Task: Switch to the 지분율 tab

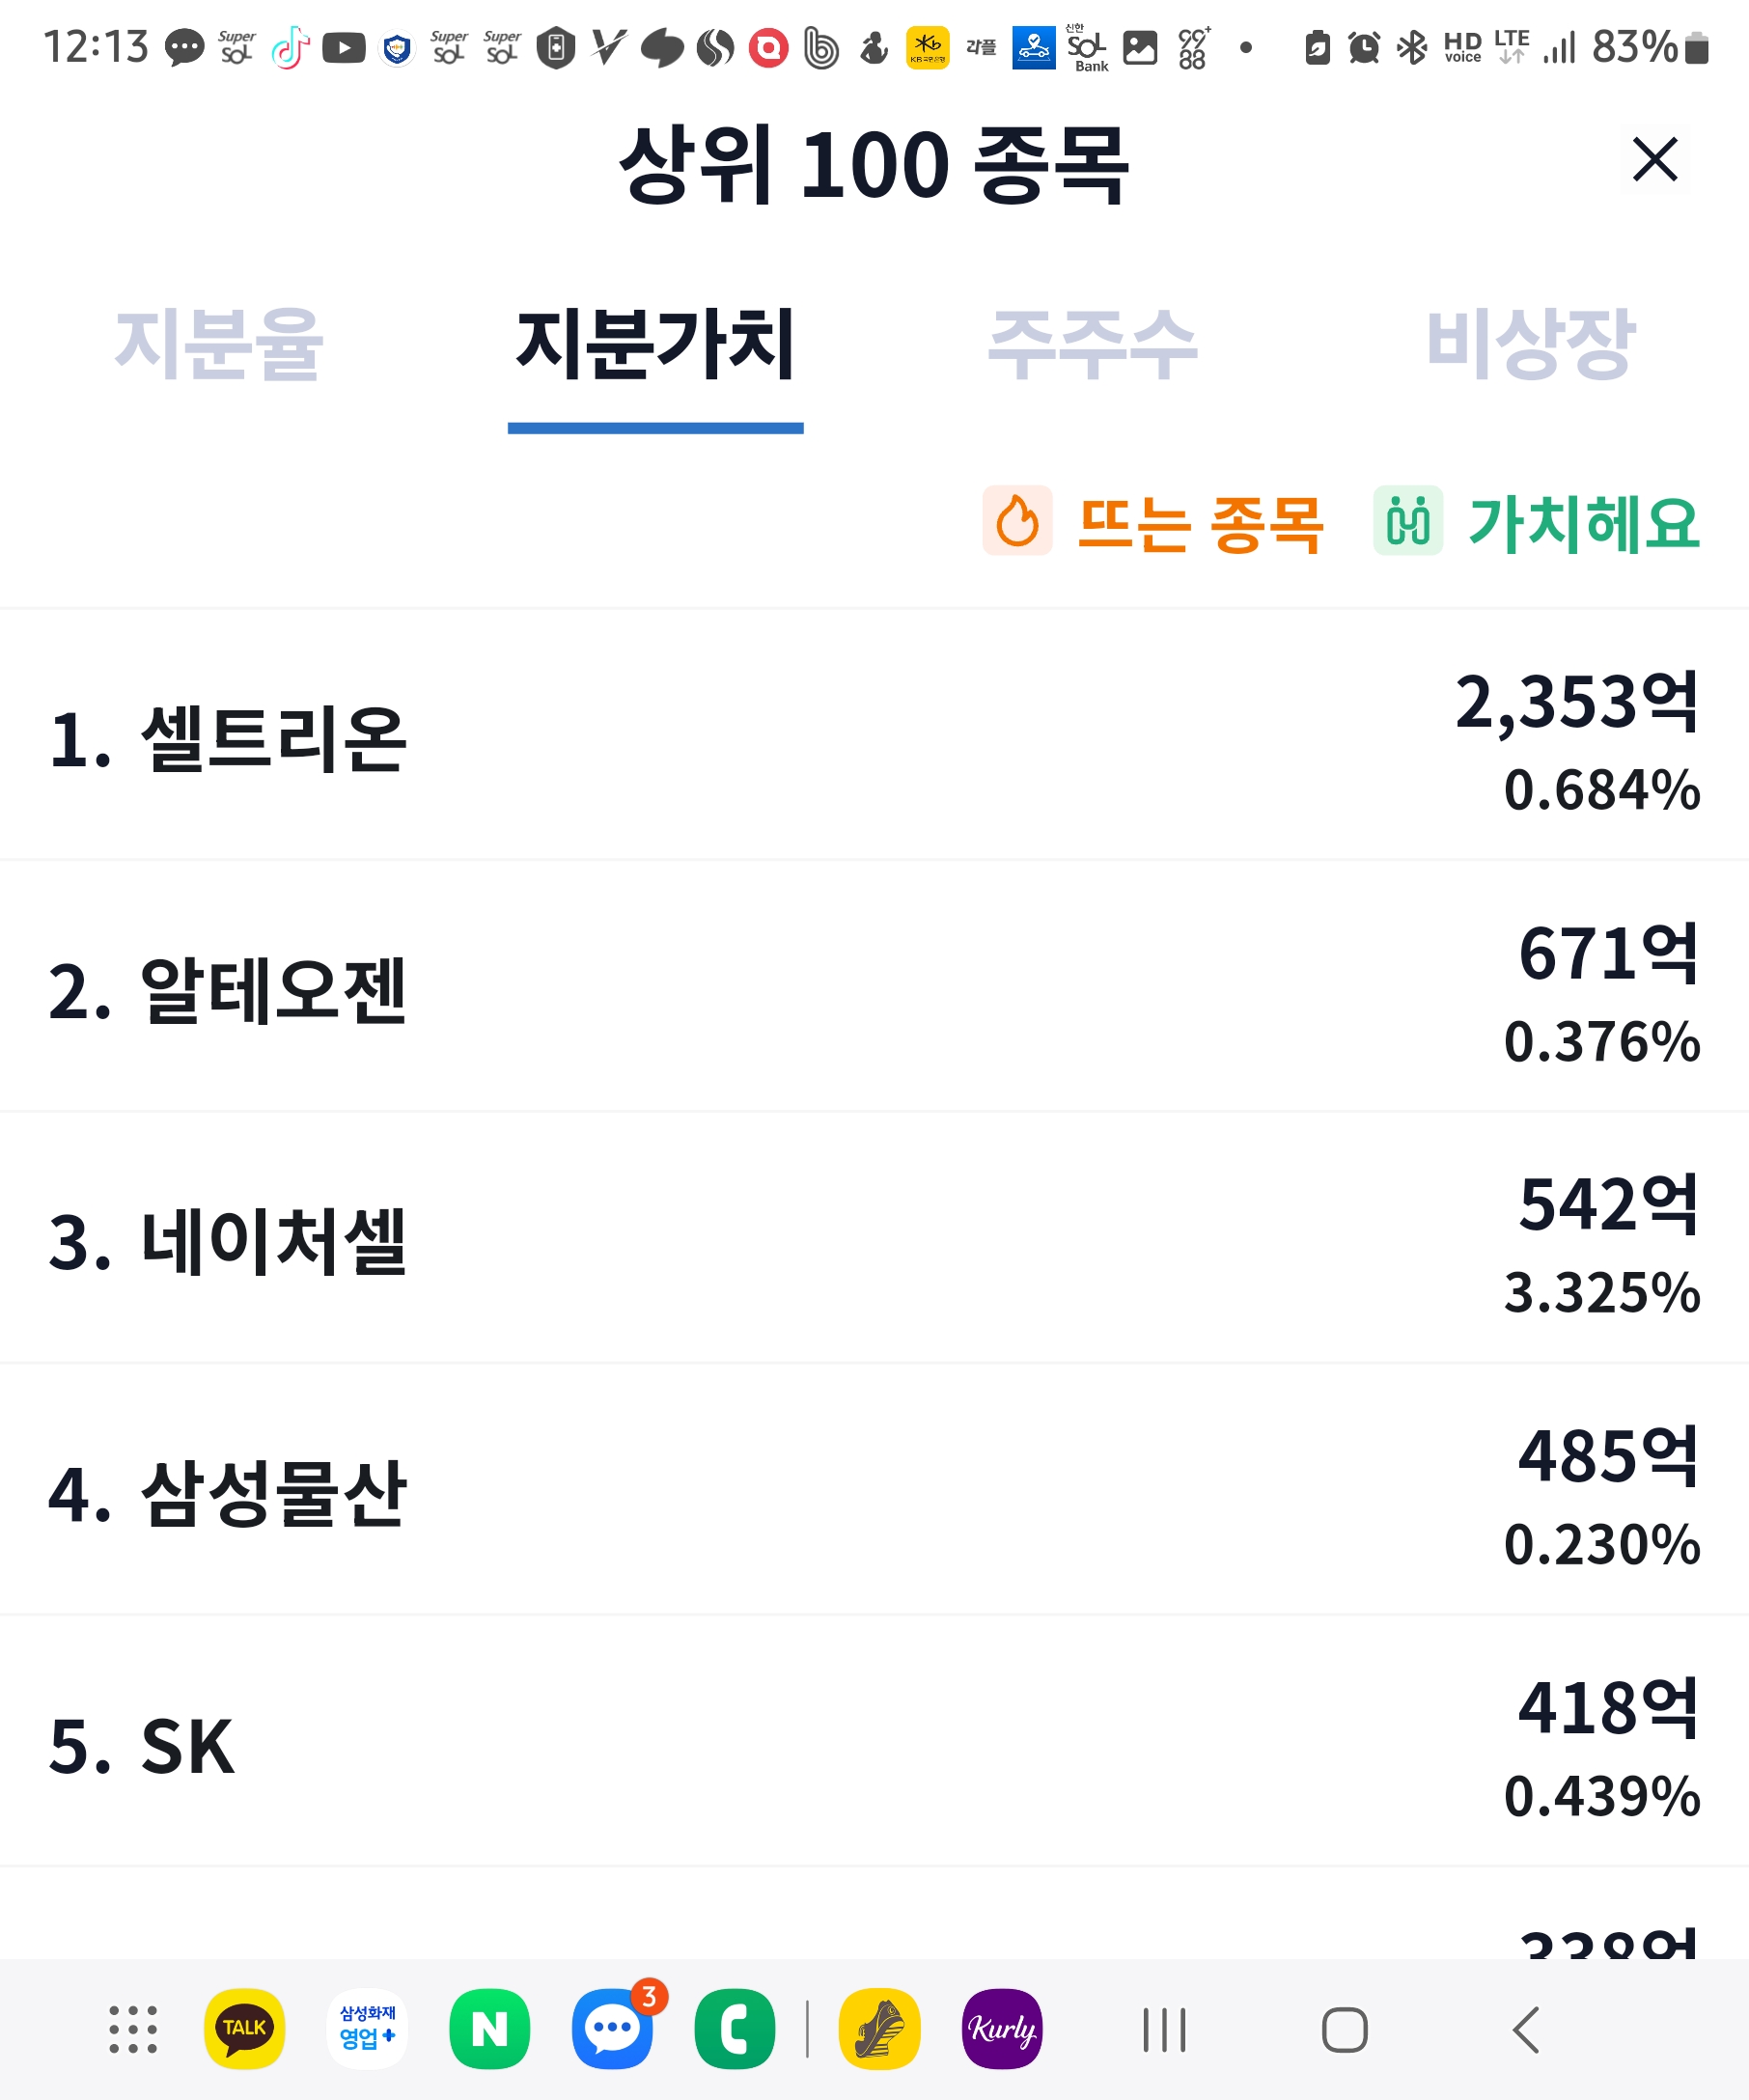Action: 219,344
